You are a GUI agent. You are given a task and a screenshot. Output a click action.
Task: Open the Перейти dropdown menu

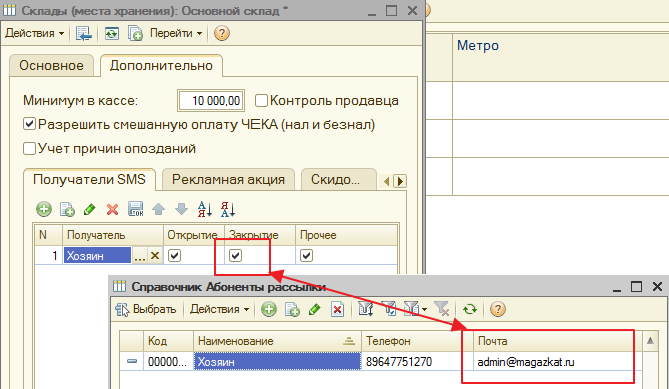[176, 33]
